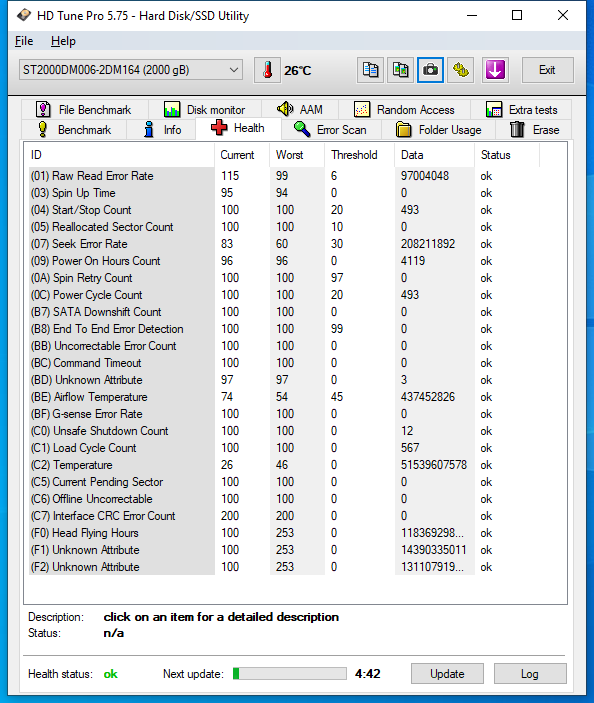Switch to the Error Scan tab
Screen dimensions: 594x703
tap(331, 130)
